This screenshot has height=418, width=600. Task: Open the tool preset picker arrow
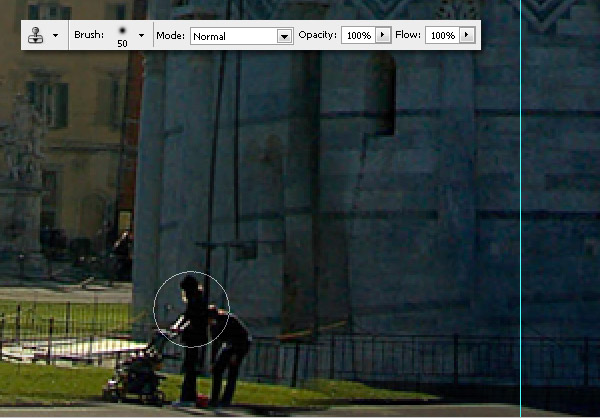(55, 36)
